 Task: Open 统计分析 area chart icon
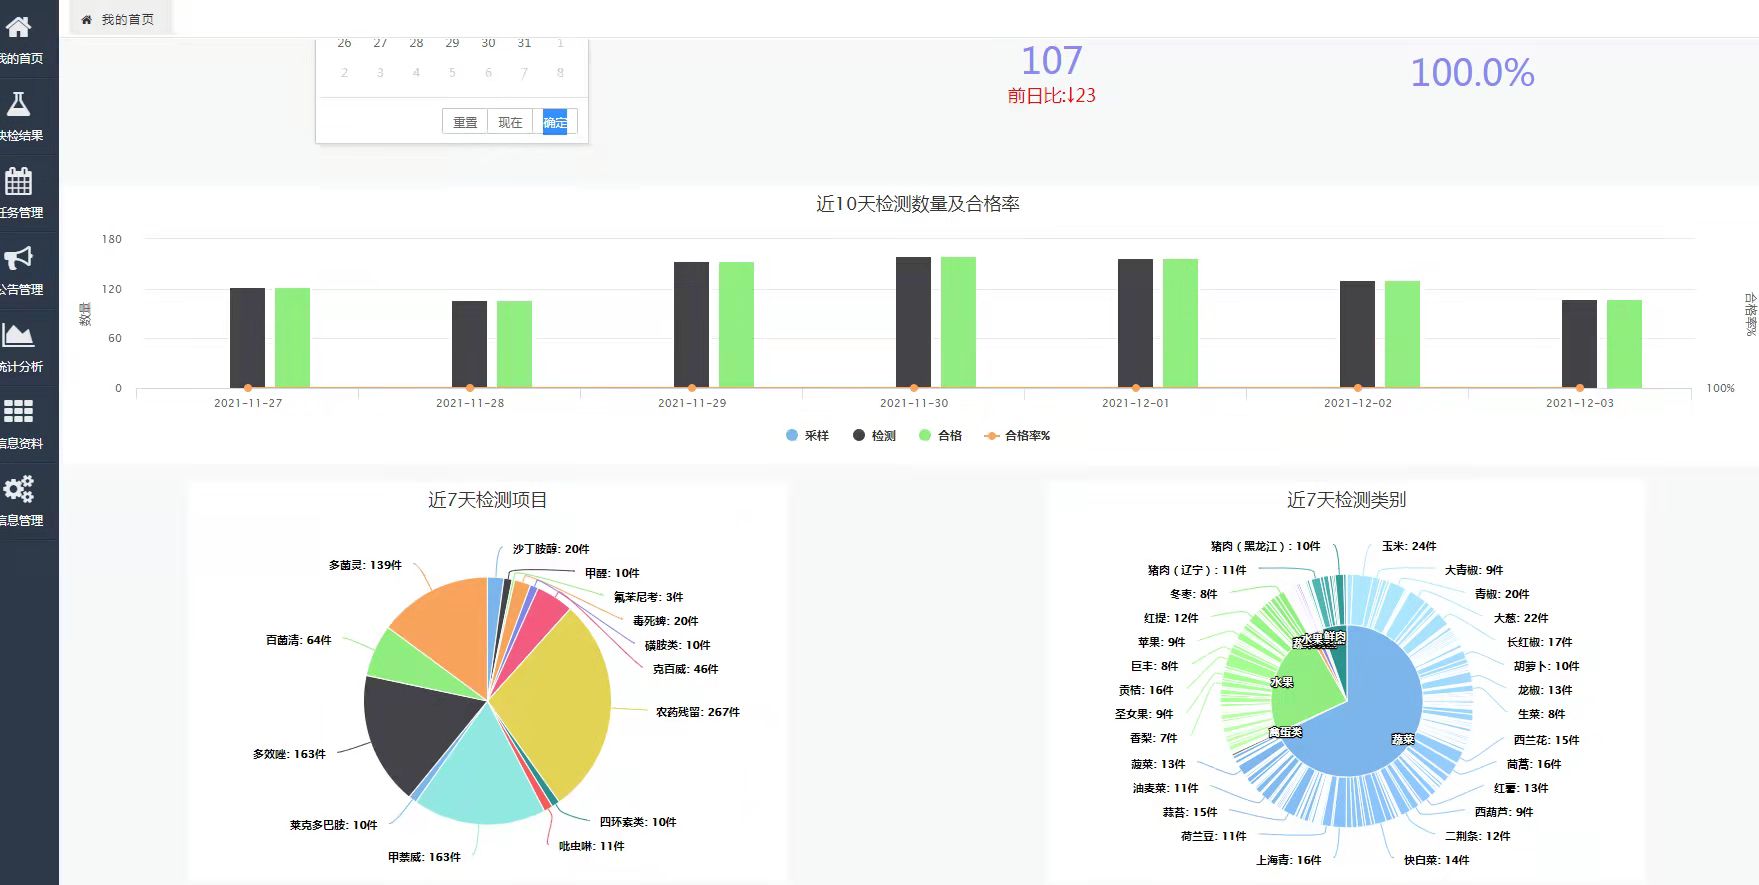coord(19,336)
